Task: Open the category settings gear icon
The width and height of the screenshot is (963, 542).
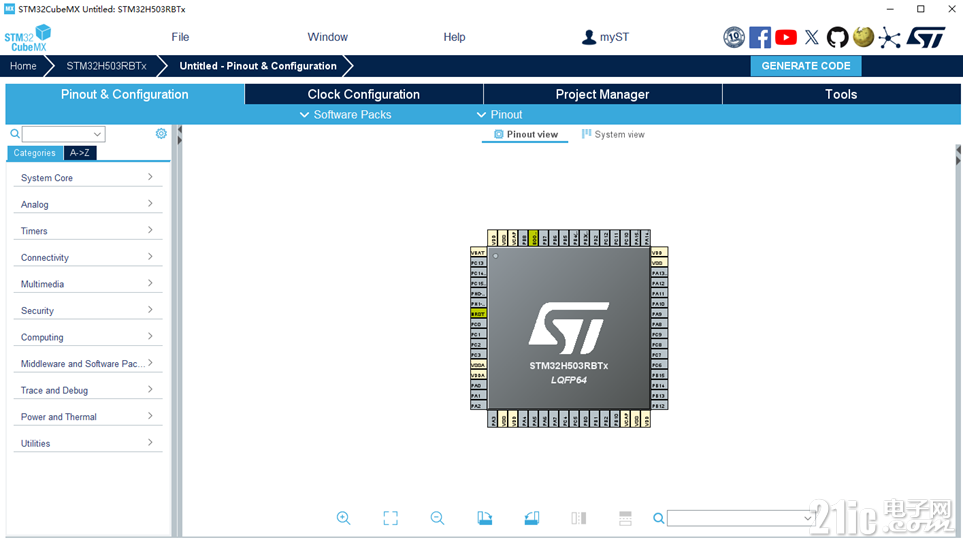Action: pos(161,133)
